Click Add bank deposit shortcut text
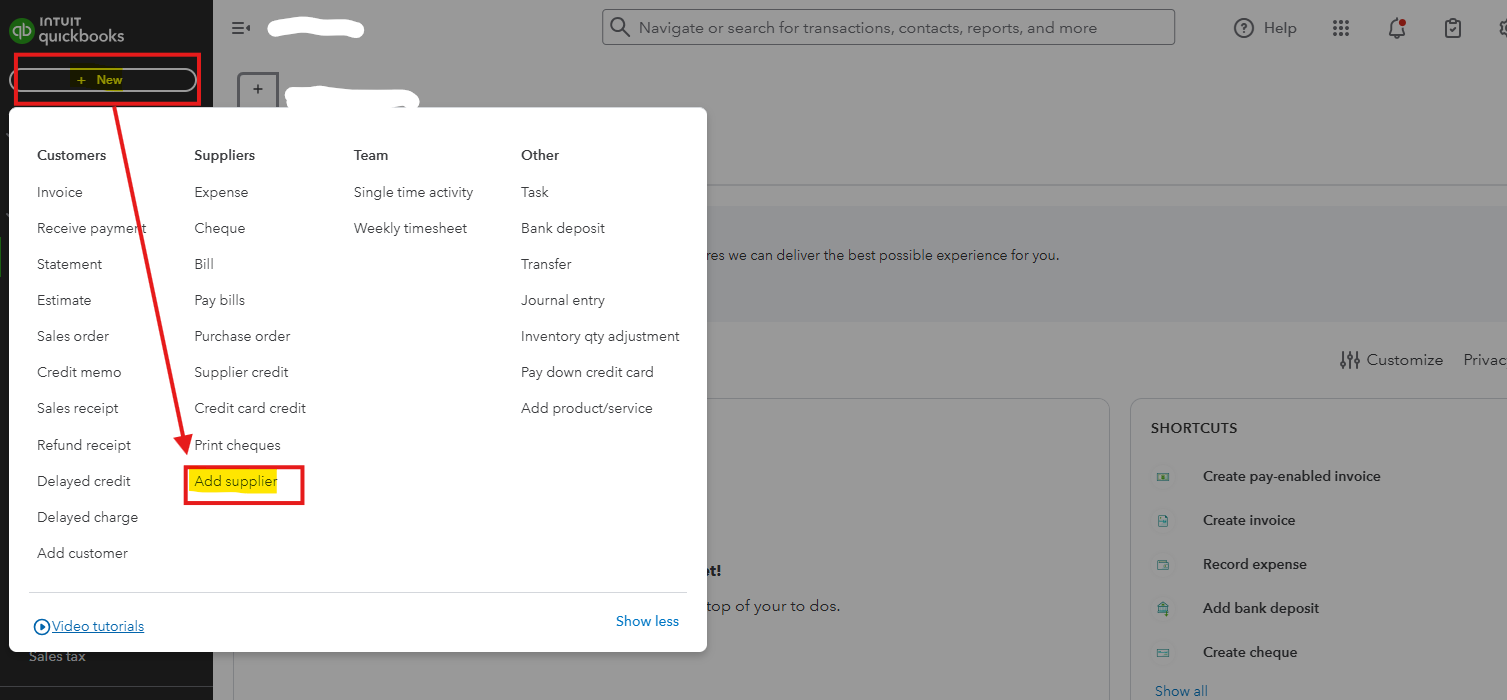This screenshot has height=700, width=1507. click(x=1261, y=608)
